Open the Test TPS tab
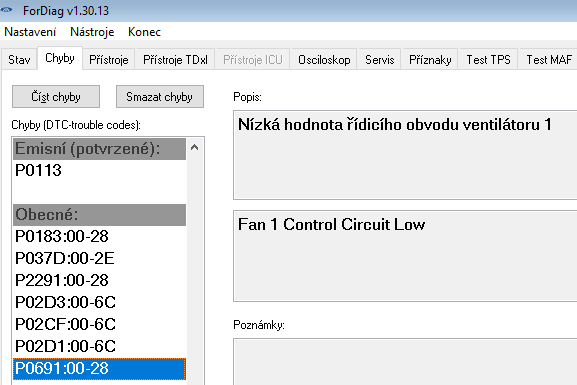Screen dimensions: 577x385 (x=488, y=59)
